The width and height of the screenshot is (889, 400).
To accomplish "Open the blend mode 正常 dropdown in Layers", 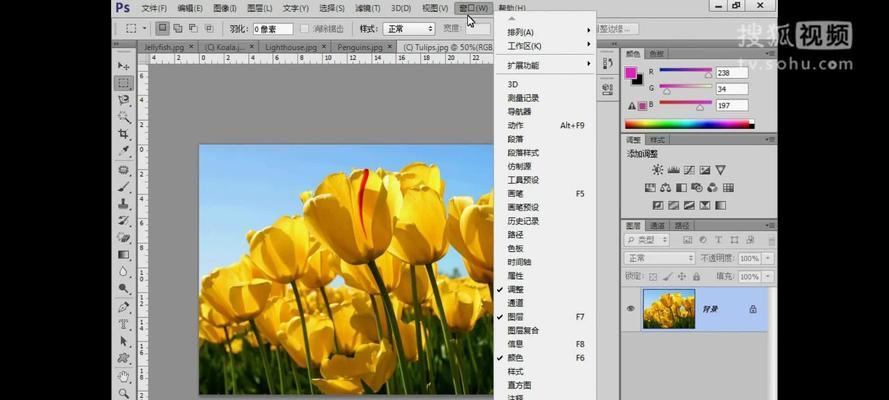I will pyautogui.click(x=659, y=258).
